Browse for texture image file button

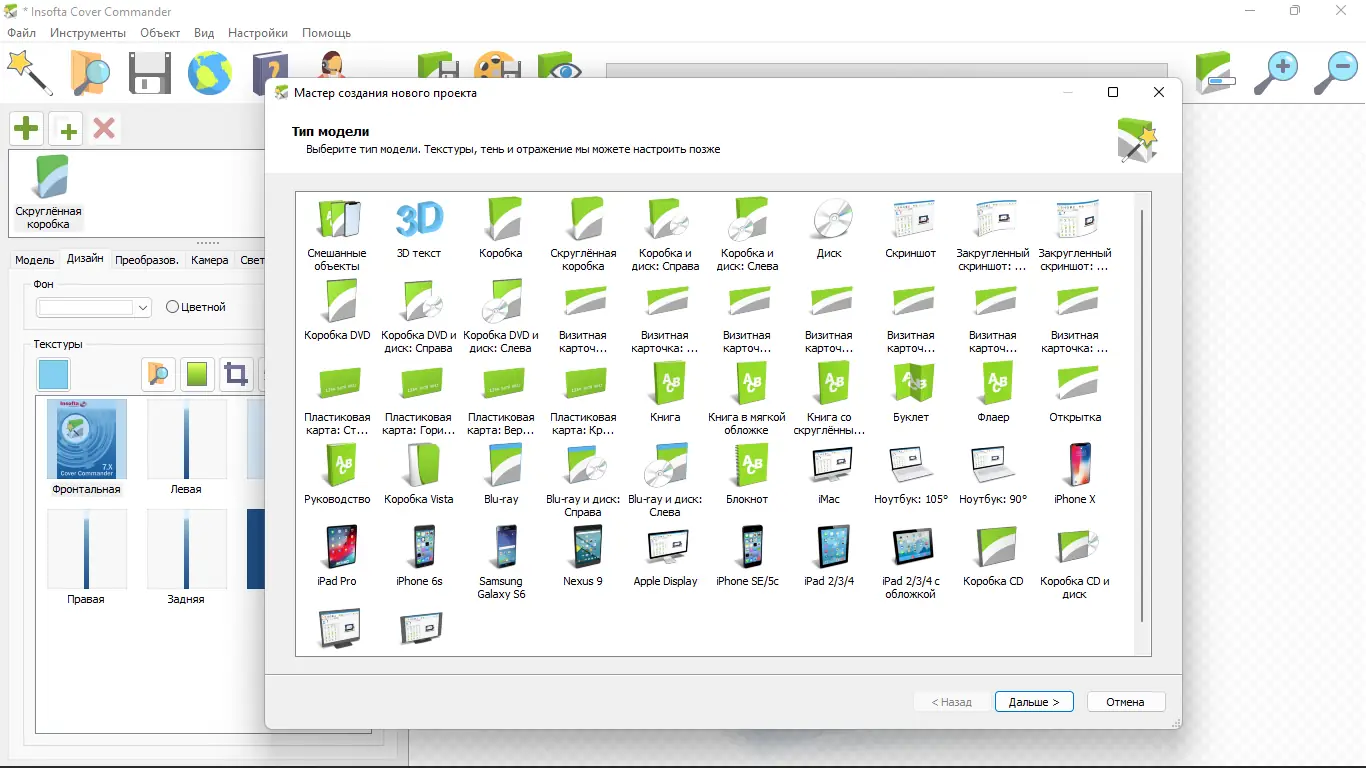point(158,374)
